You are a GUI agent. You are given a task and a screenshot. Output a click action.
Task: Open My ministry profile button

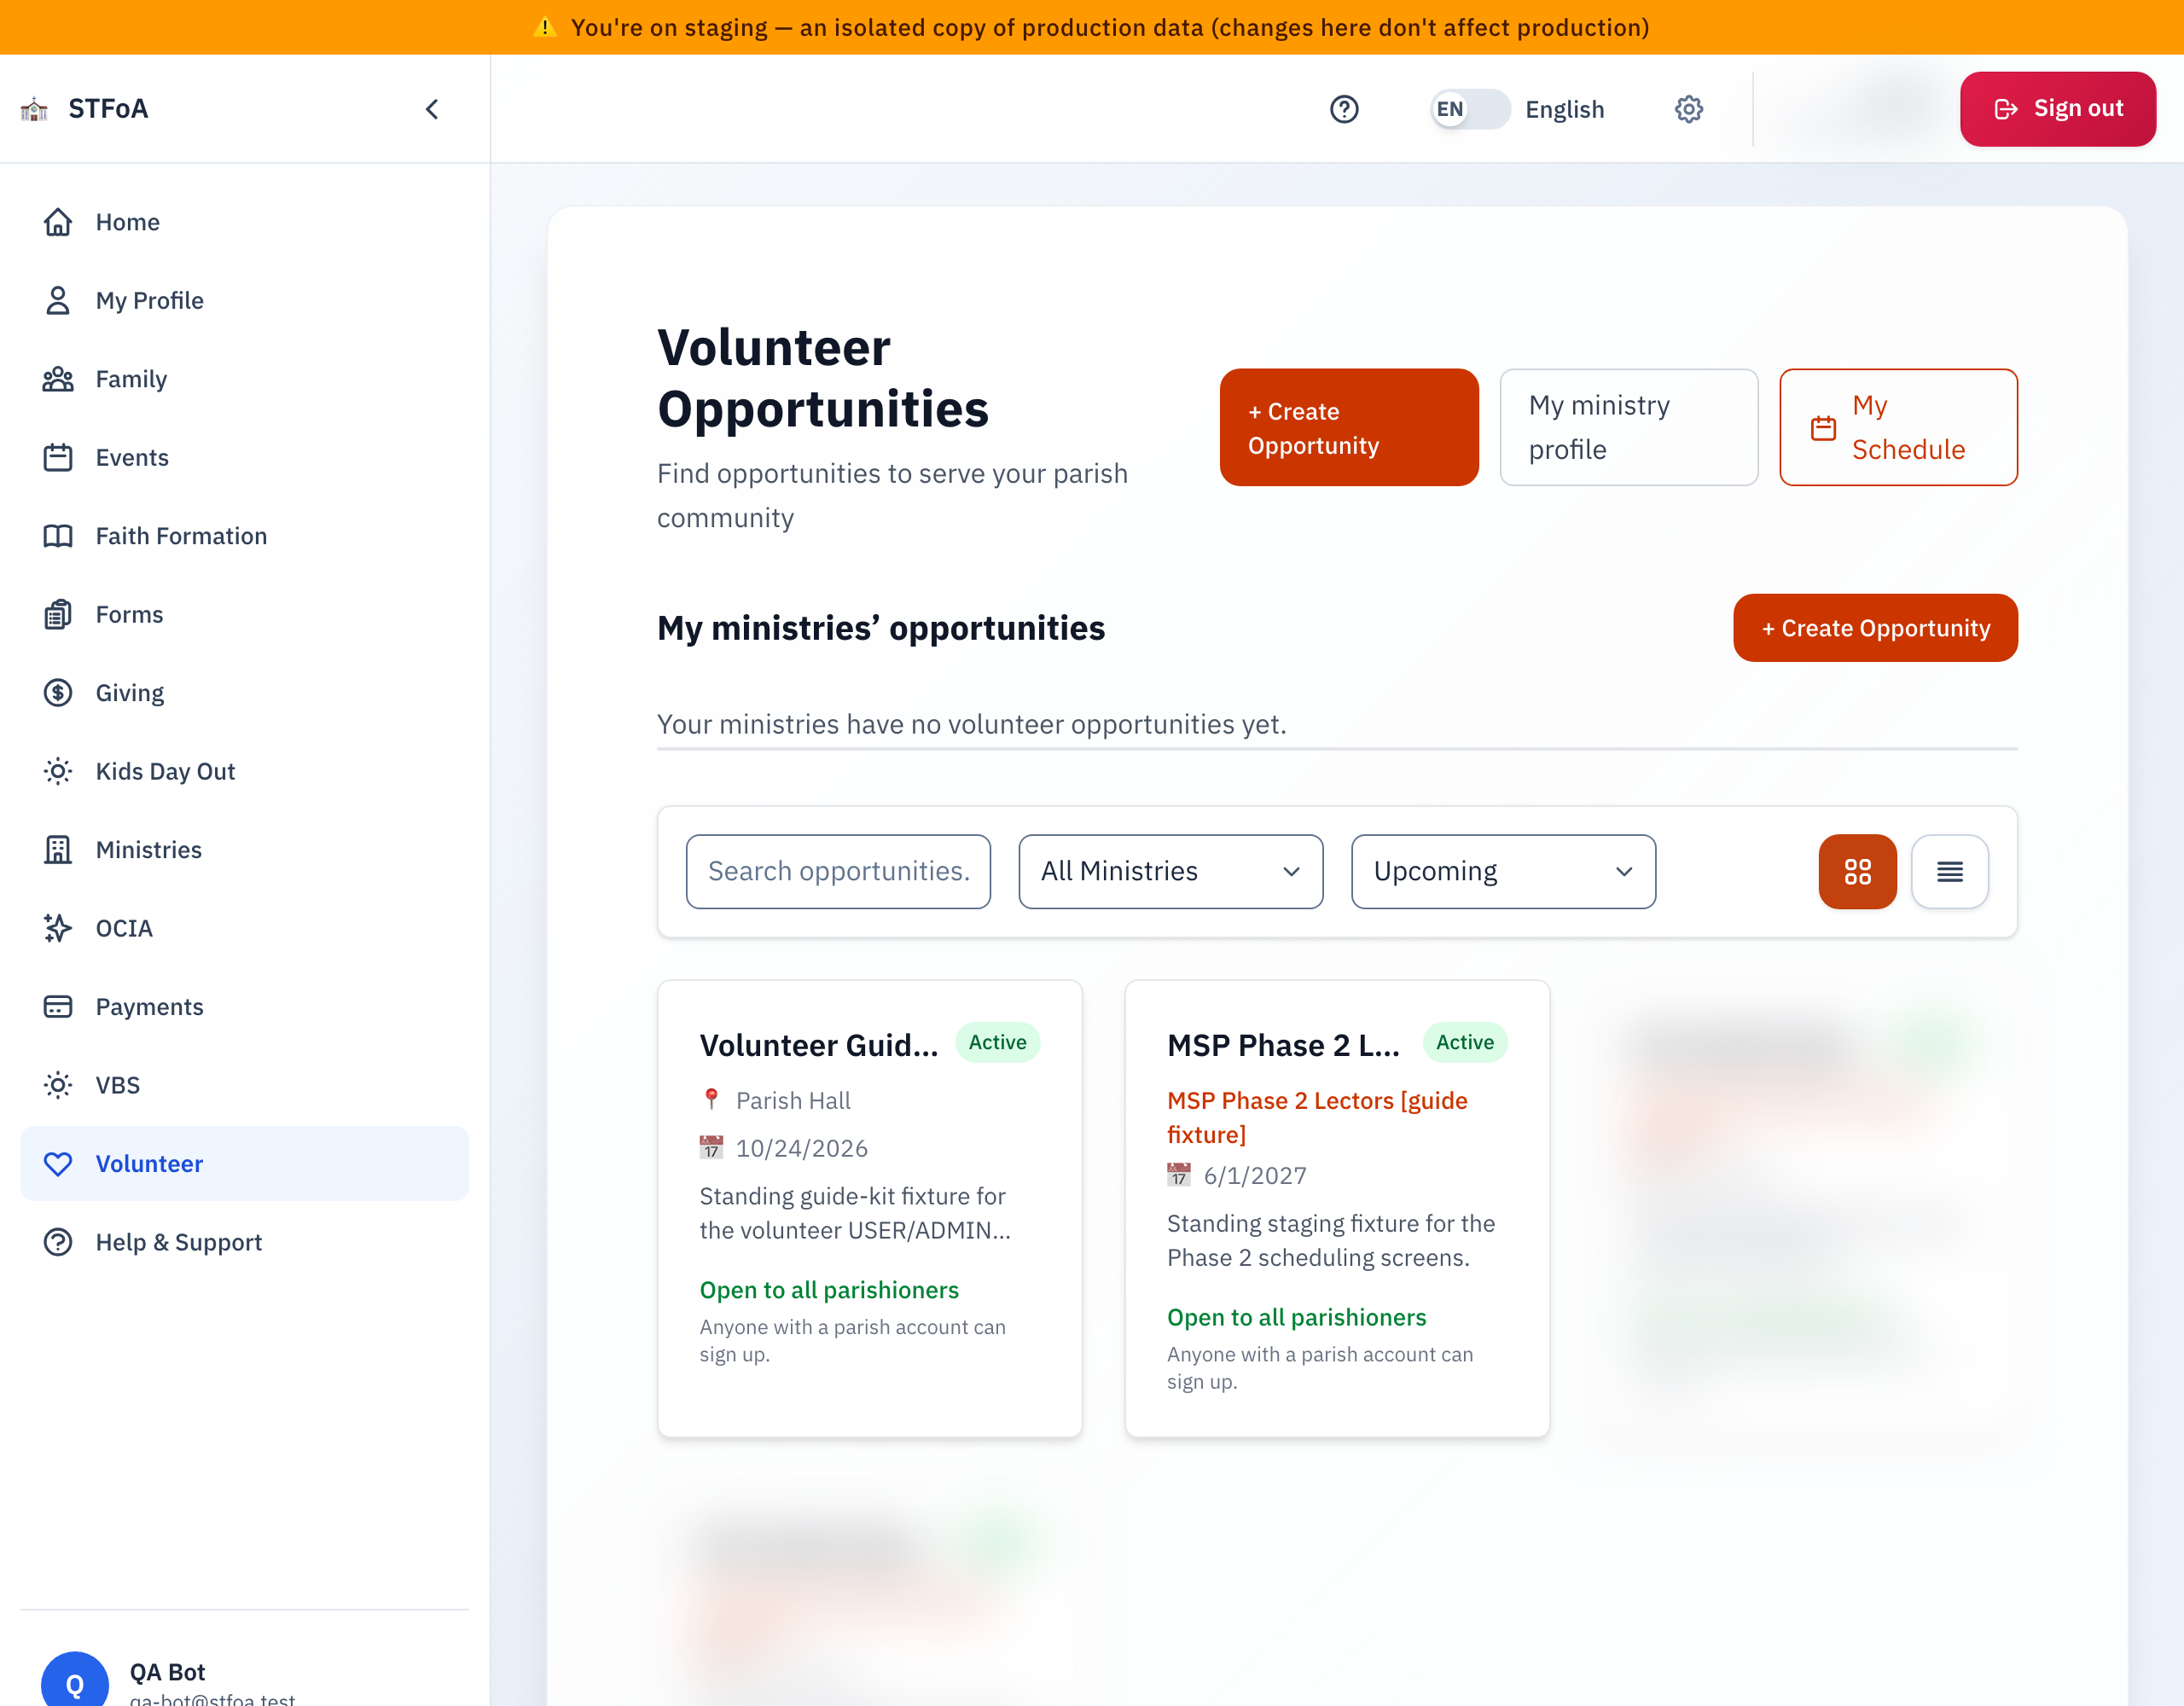click(x=1628, y=428)
